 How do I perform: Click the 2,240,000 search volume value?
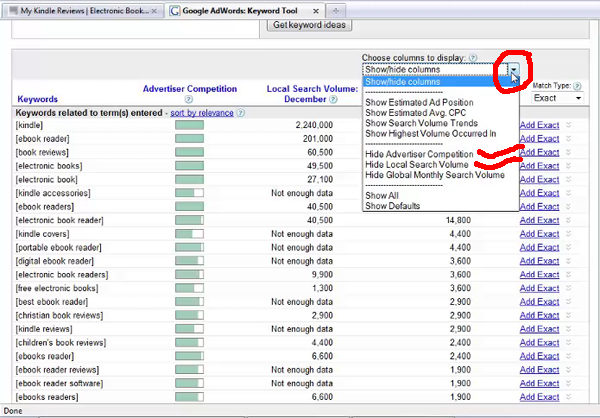(314, 125)
